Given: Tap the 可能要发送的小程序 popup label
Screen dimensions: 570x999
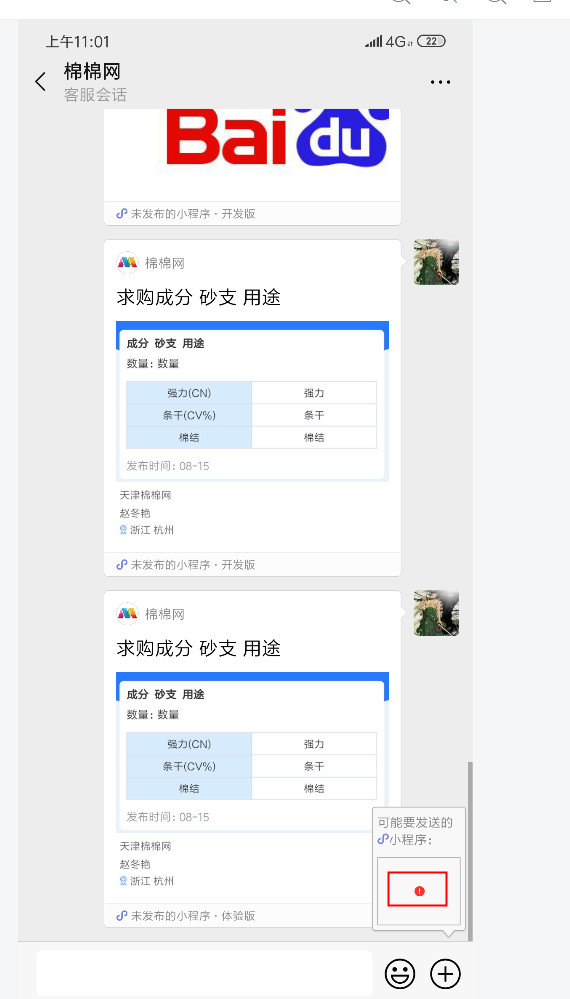Looking at the screenshot, I should 415,831.
